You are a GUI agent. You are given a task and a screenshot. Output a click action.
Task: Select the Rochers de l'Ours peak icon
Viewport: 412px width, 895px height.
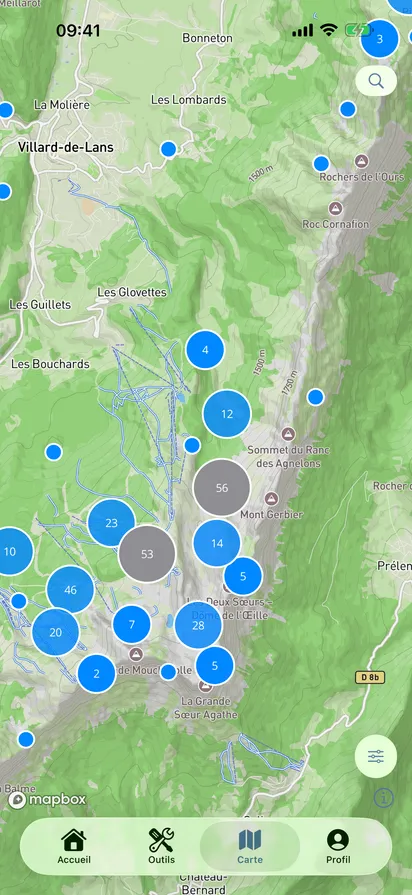[361, 160]
